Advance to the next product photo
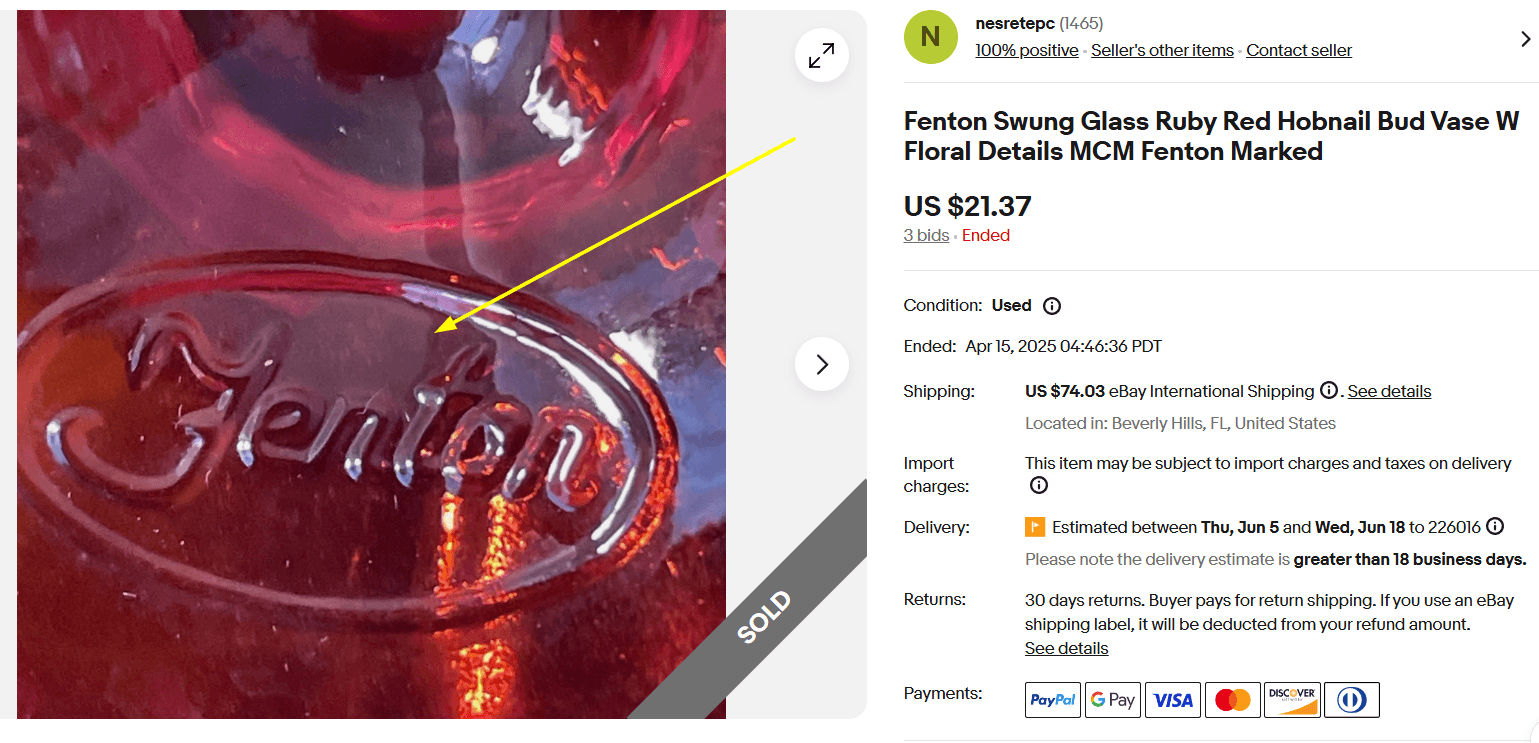This screenshot has height=743, width=1539. tap(821, 364)
